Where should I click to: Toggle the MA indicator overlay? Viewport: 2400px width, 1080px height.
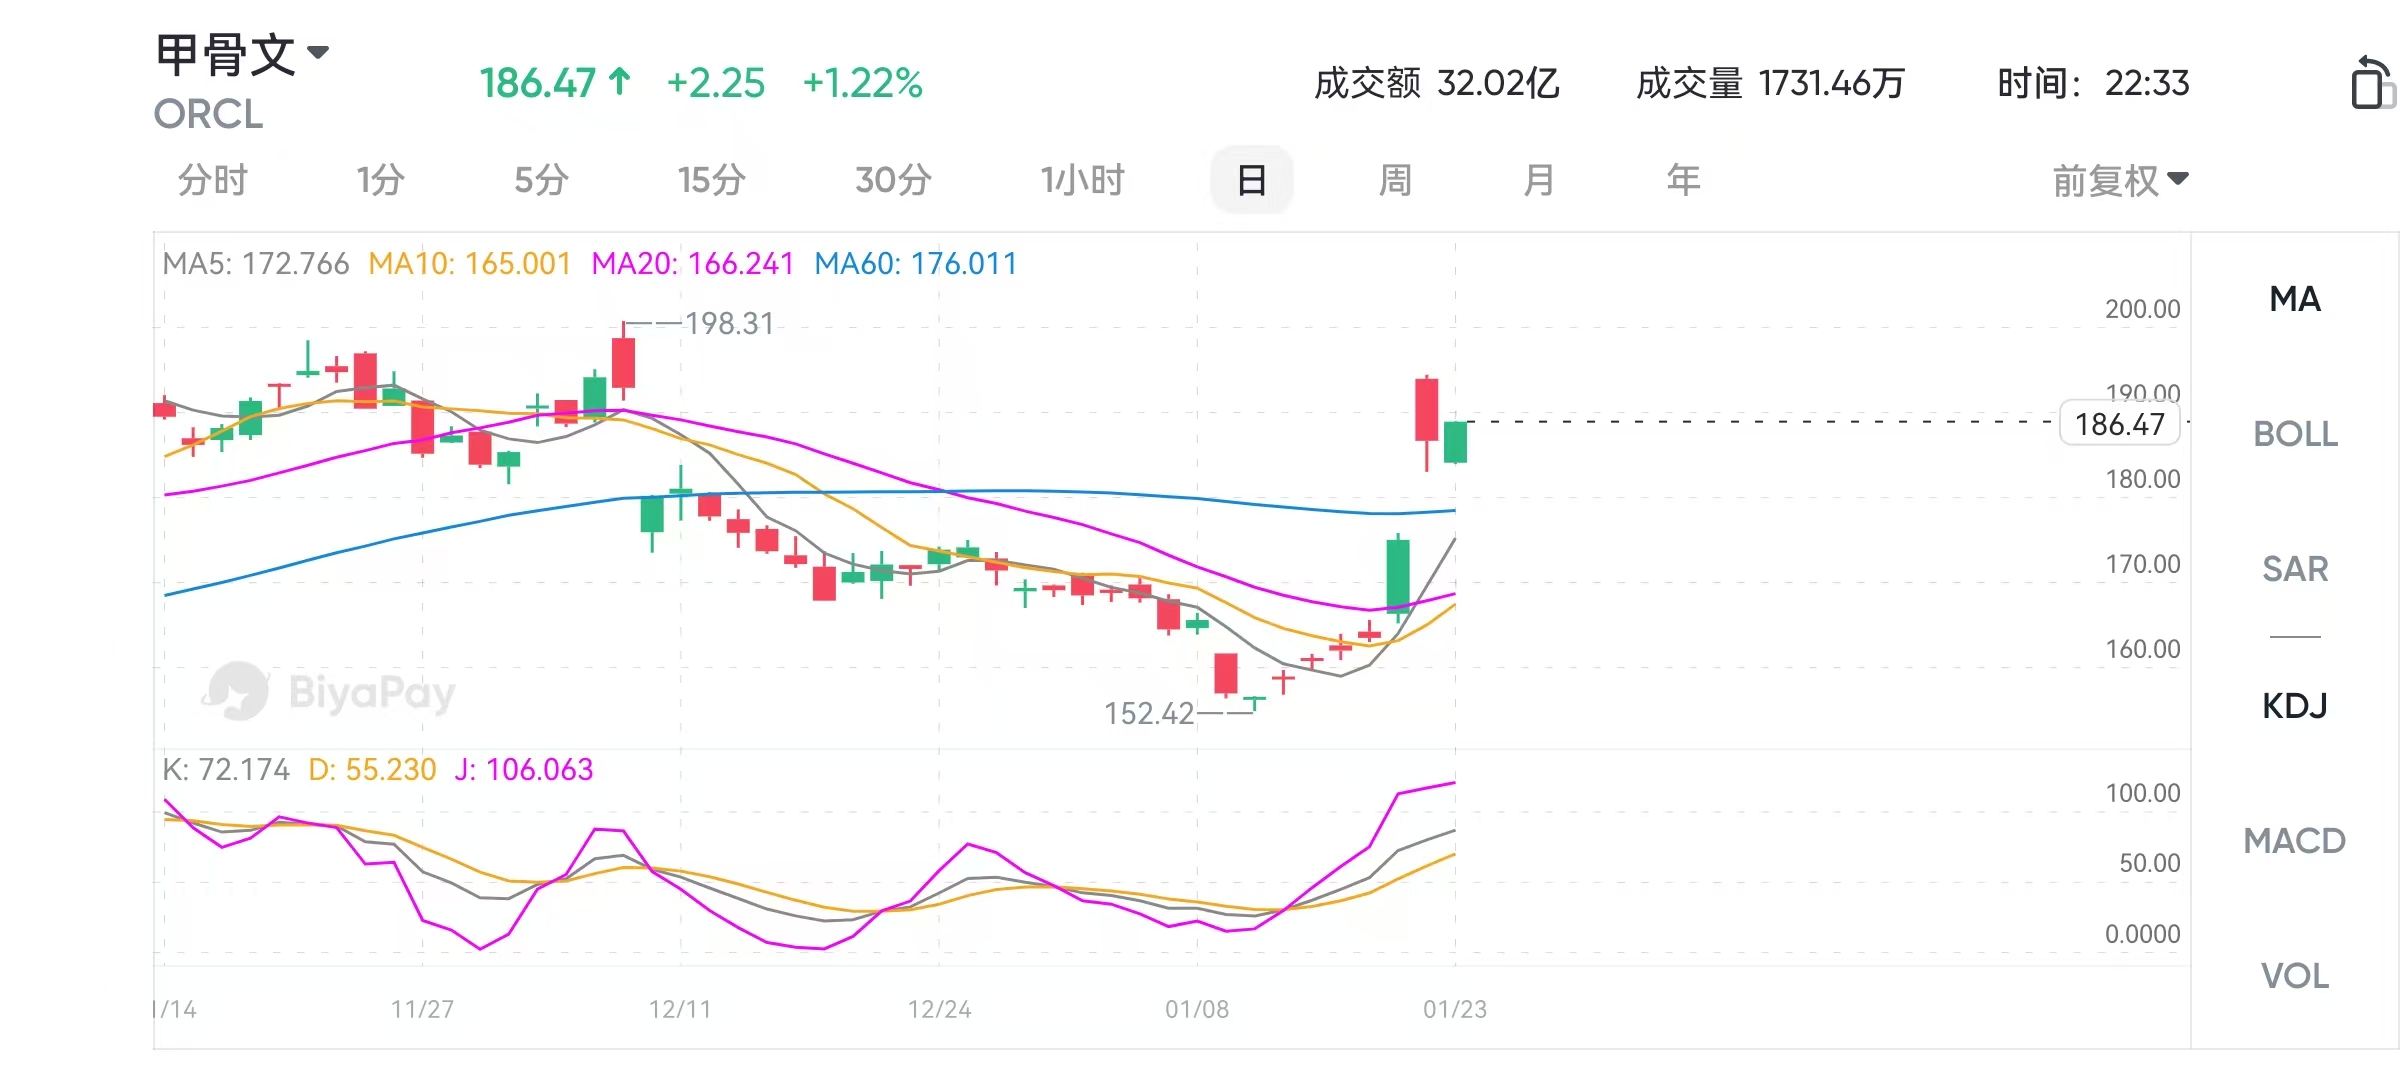(x=2295, y=299)
